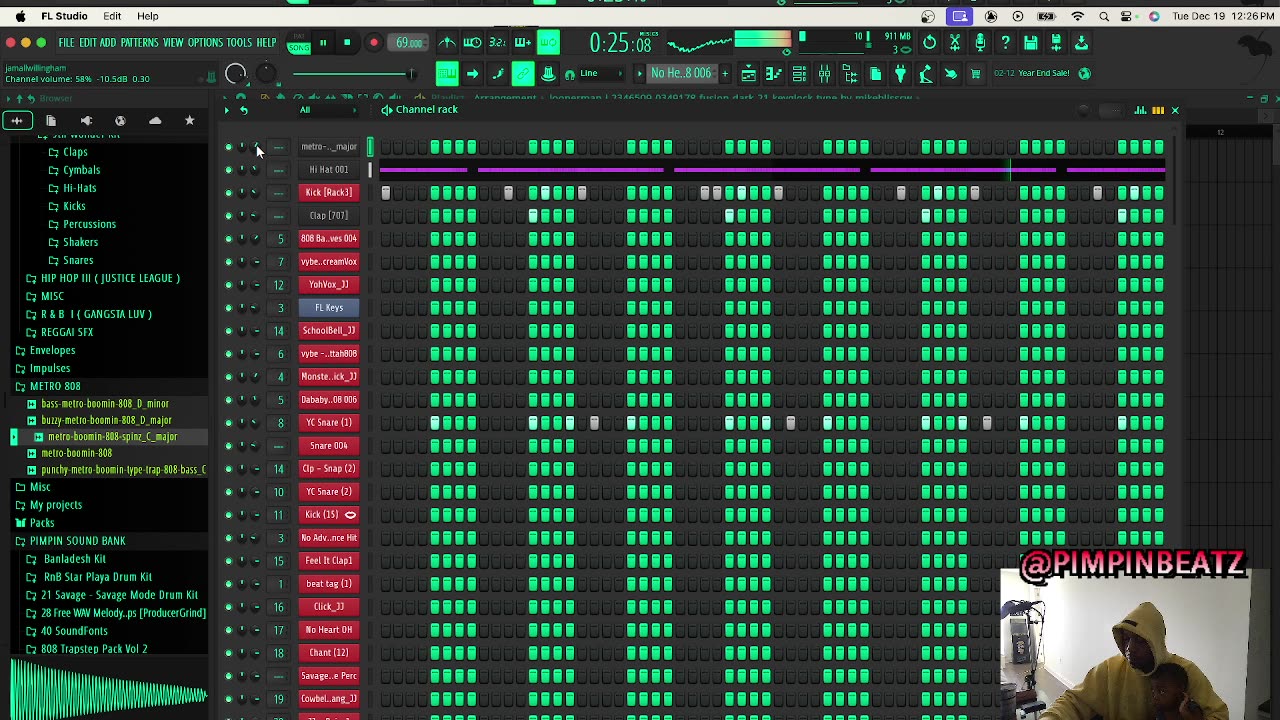Toggle typing keyboard to piano icon
This screenshot has width=1280, height=720.
pyautogui.click(x=447, y=73)
